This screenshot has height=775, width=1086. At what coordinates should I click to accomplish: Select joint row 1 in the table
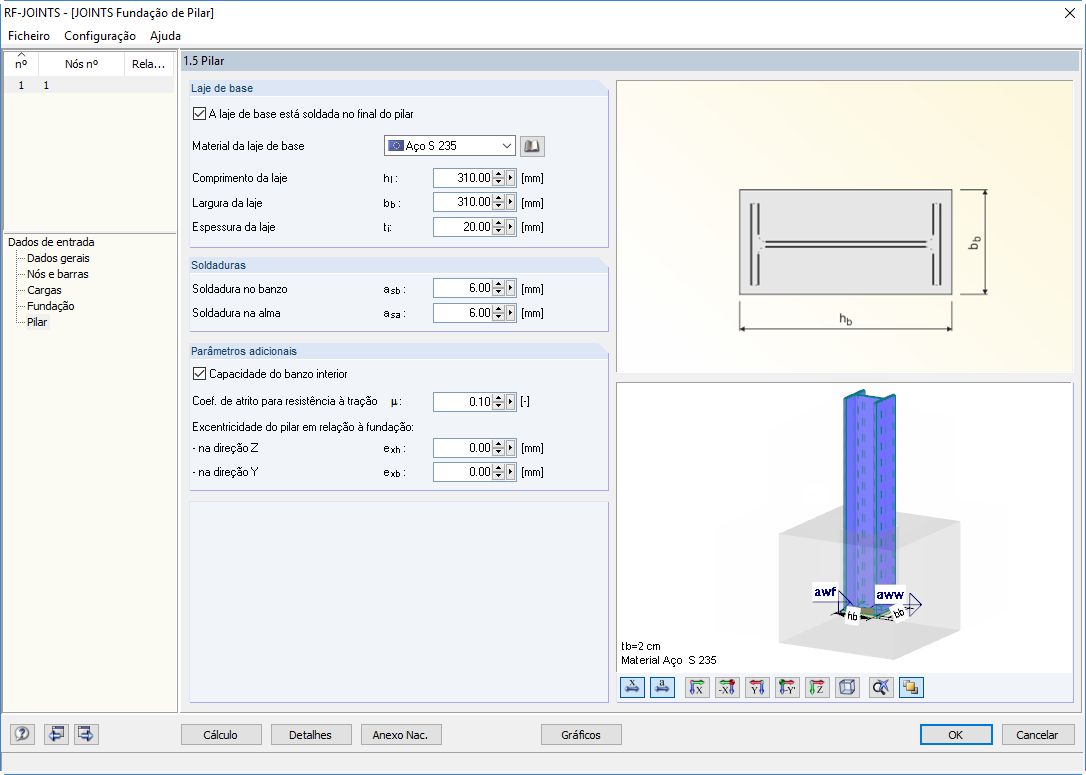[89, 85]
